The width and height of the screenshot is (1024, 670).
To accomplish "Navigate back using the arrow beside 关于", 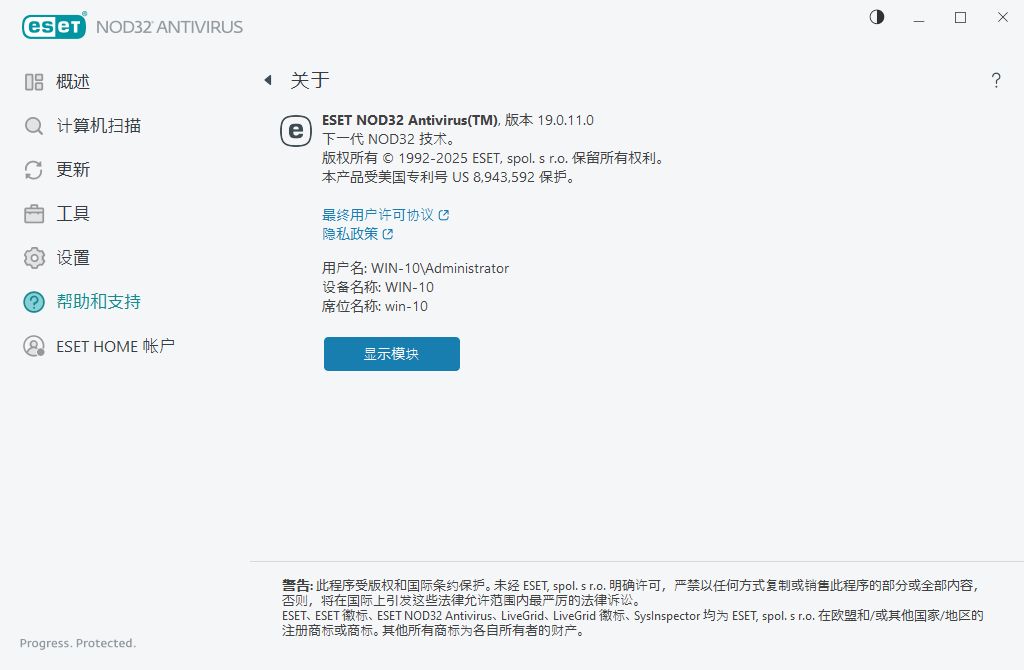I will [267, 79].
